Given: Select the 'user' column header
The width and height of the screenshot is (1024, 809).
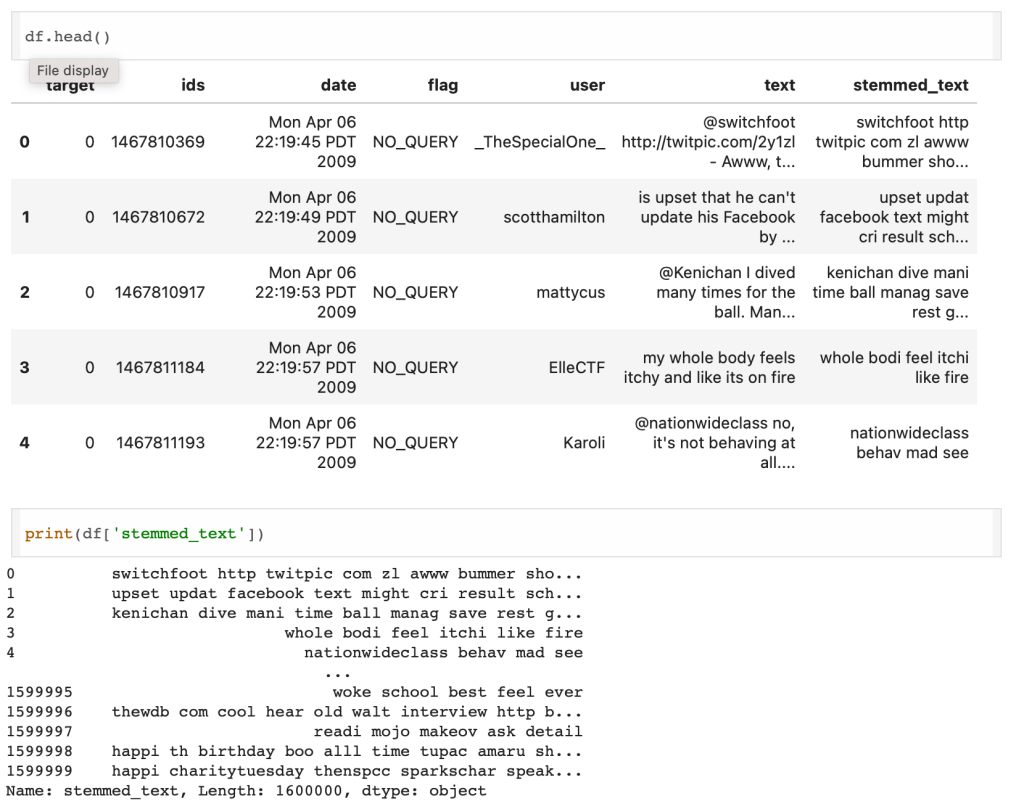Looking at the screenshot, I should pyautogui.click(x=587, y=85).
